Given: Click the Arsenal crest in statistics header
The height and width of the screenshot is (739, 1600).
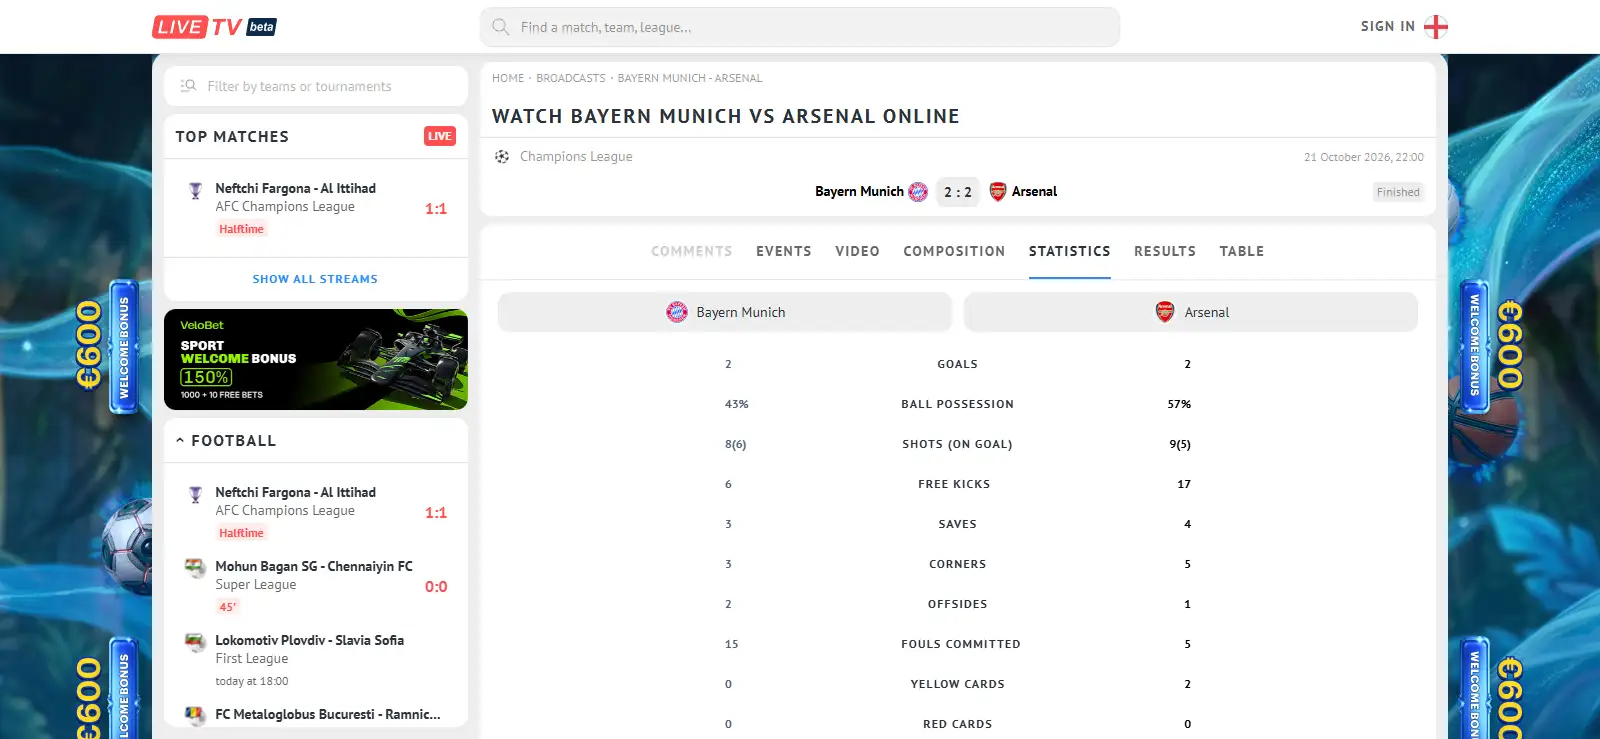Looking at the screenshot, I should (x=1165, y=312).
